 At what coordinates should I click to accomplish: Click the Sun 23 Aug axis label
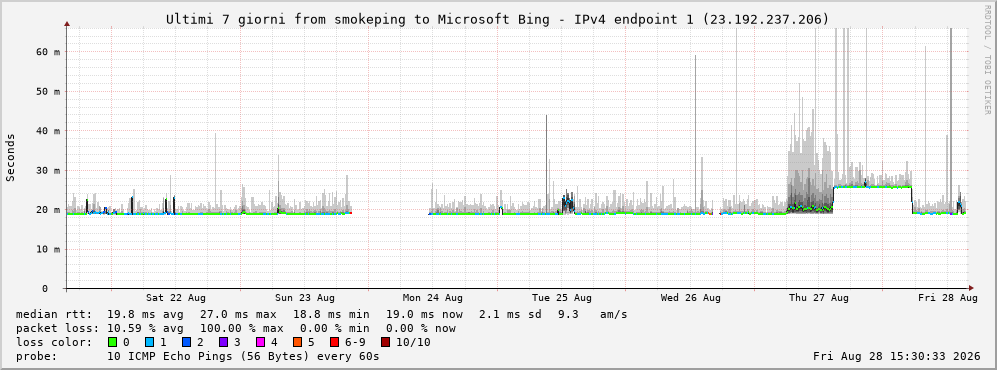coord(305,298)
